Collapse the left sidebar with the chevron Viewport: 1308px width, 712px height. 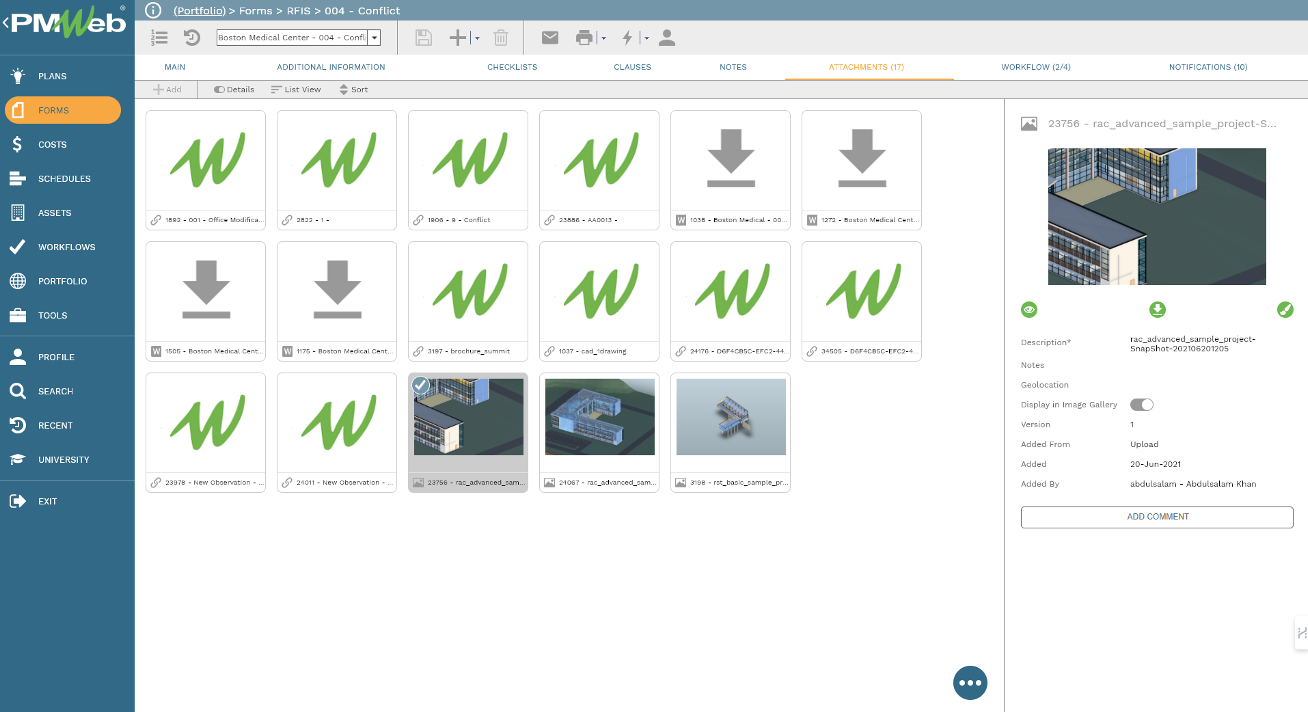pos(5,24)
